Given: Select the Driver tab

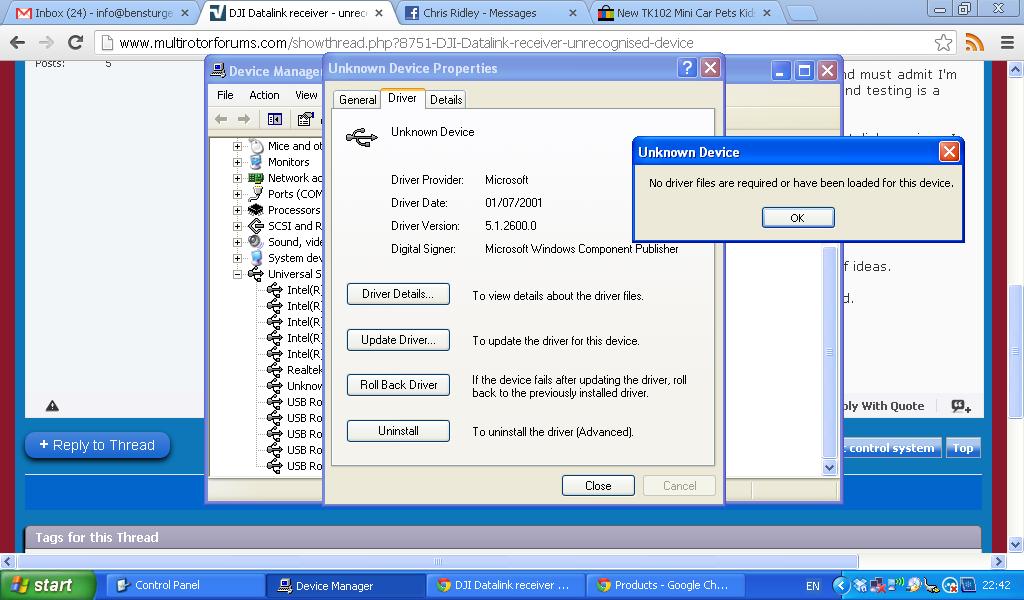Looking at the screenshot, I should 402,98.
